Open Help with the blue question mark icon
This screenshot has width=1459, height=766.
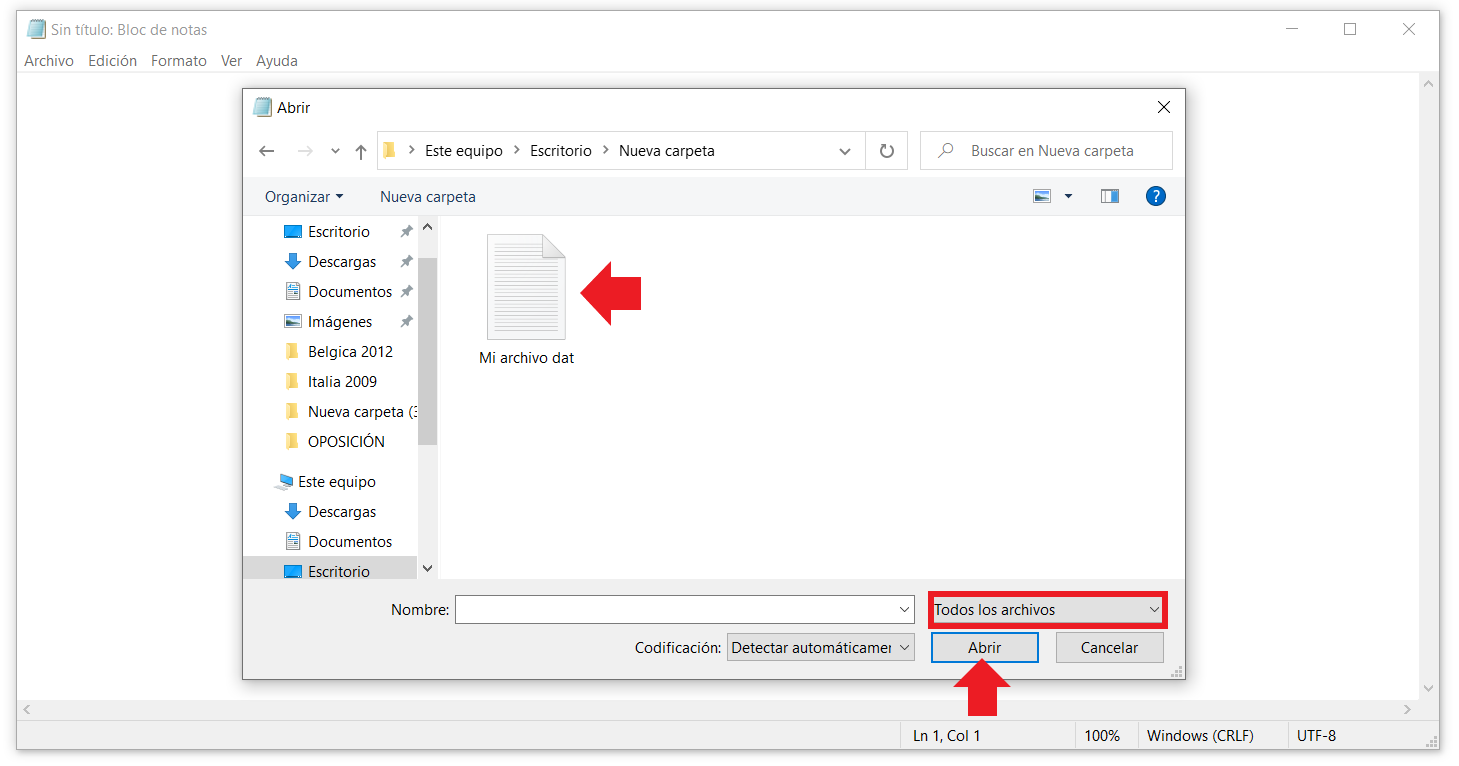point(1155,195)
